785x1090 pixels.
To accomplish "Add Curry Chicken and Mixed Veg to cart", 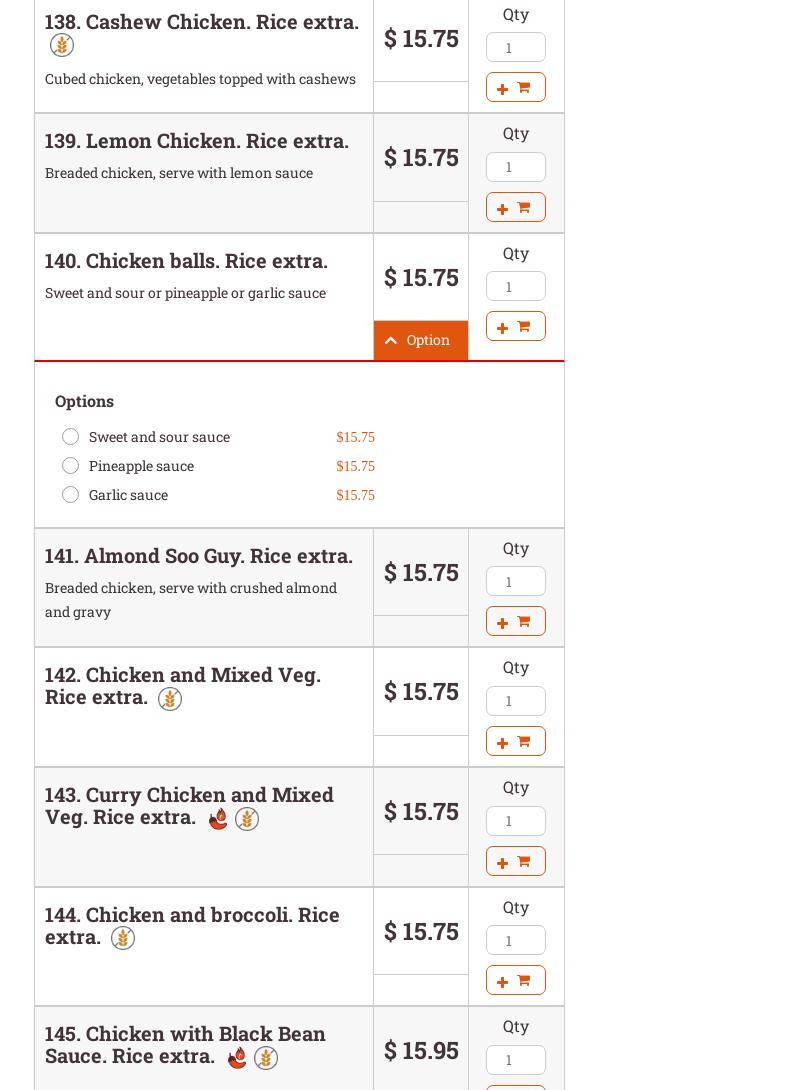I will (515, 861).
